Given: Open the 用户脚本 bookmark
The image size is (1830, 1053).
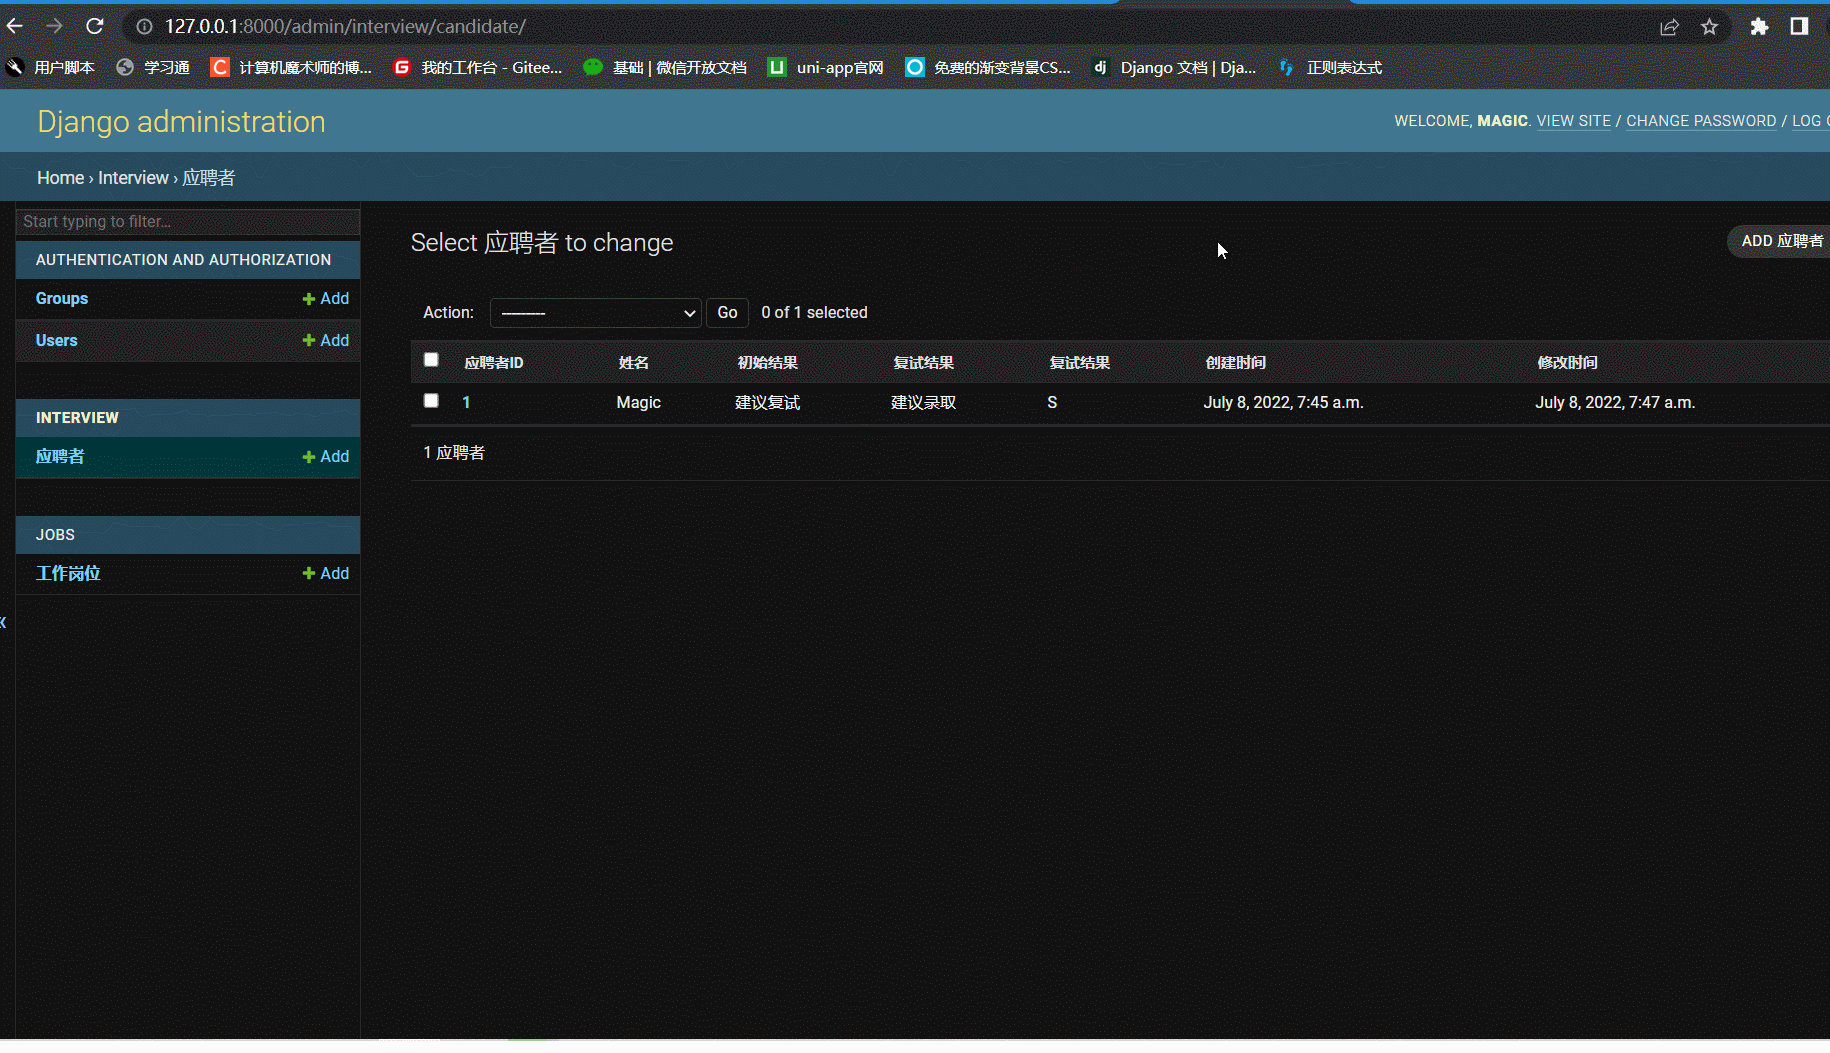Looking at the screenshot, I should 50,67.
